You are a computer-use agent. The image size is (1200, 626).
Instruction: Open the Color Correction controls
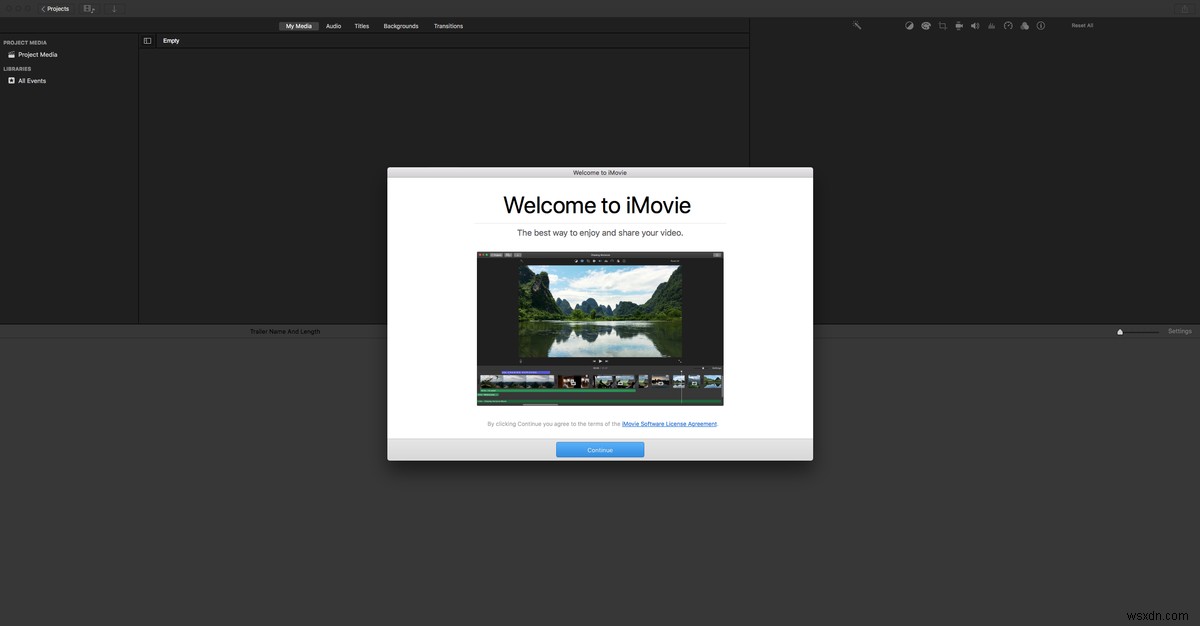pos(926,25)
